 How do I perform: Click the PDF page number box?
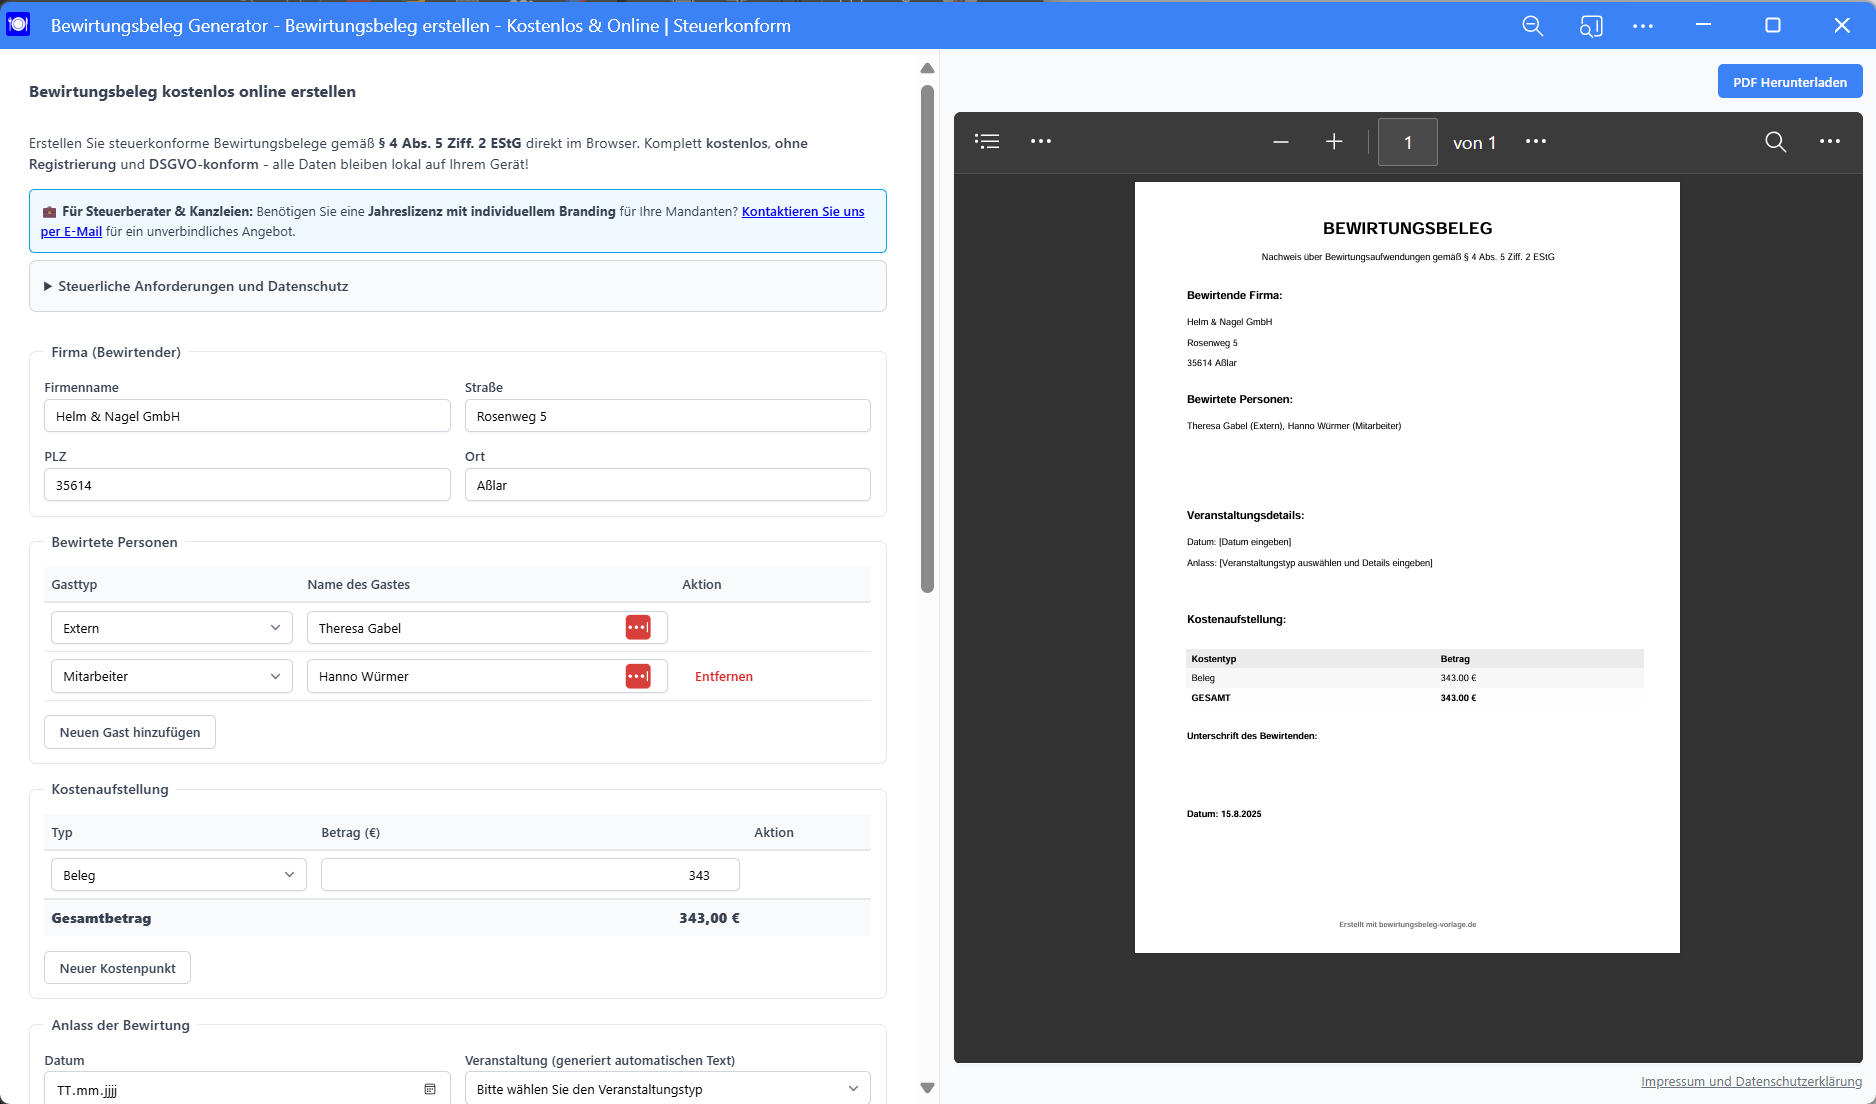pos(1408,142)
